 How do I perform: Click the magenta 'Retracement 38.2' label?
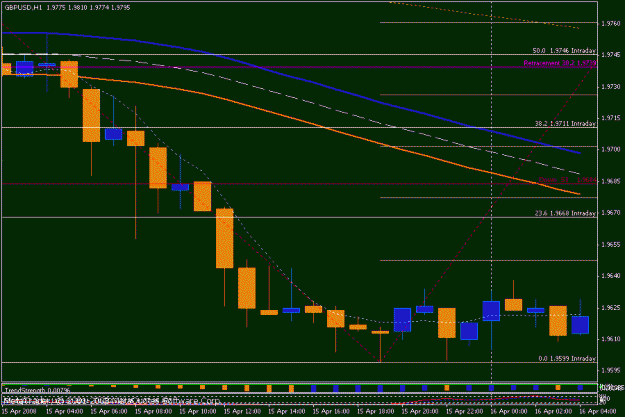[560, 63]
